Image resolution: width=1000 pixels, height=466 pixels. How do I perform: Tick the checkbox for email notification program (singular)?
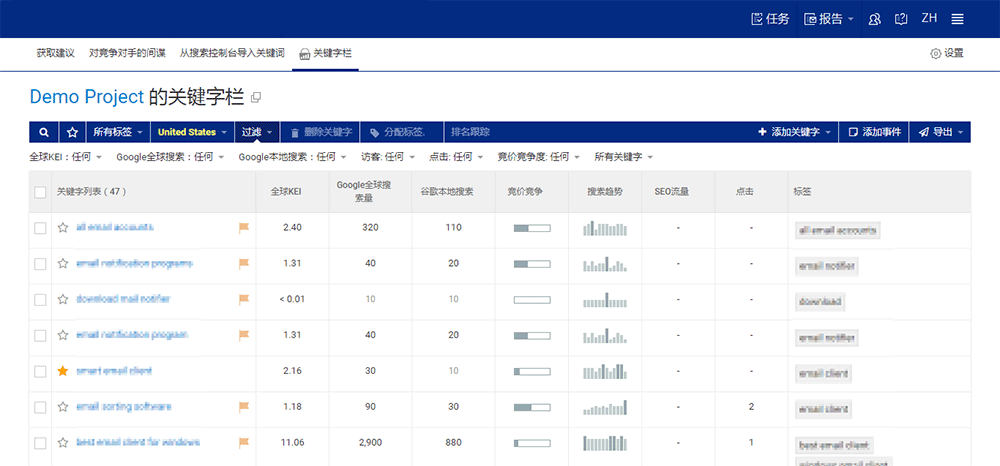[x=40, y=335]
